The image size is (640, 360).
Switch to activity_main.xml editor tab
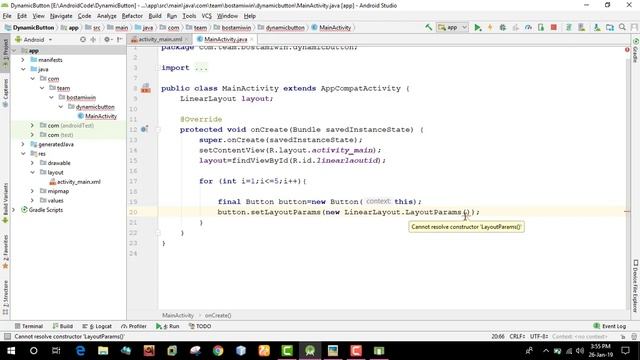(x=159, y=39)
